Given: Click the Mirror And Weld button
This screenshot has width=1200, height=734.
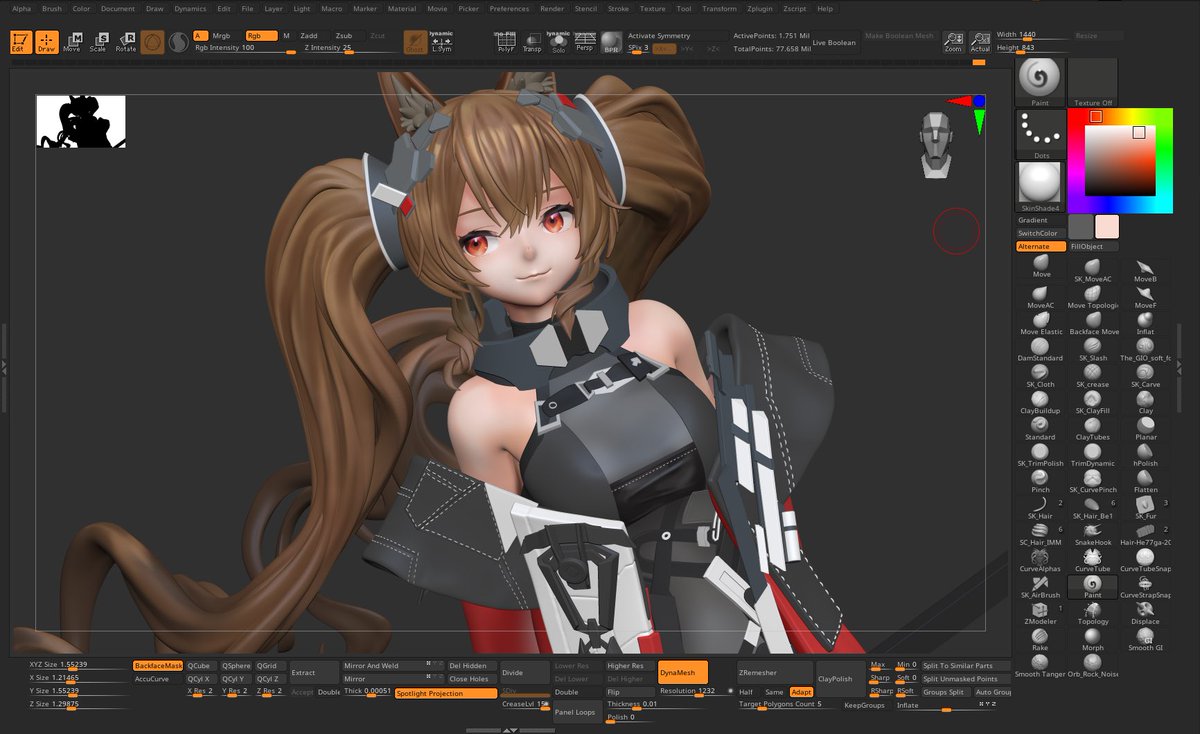Looking at the screenshot, I should click(393, 665).
